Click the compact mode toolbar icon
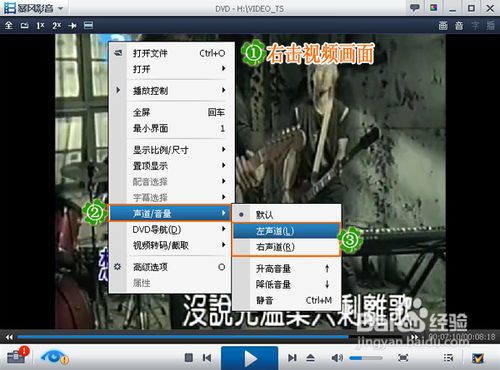 click(x=88, y=25)
